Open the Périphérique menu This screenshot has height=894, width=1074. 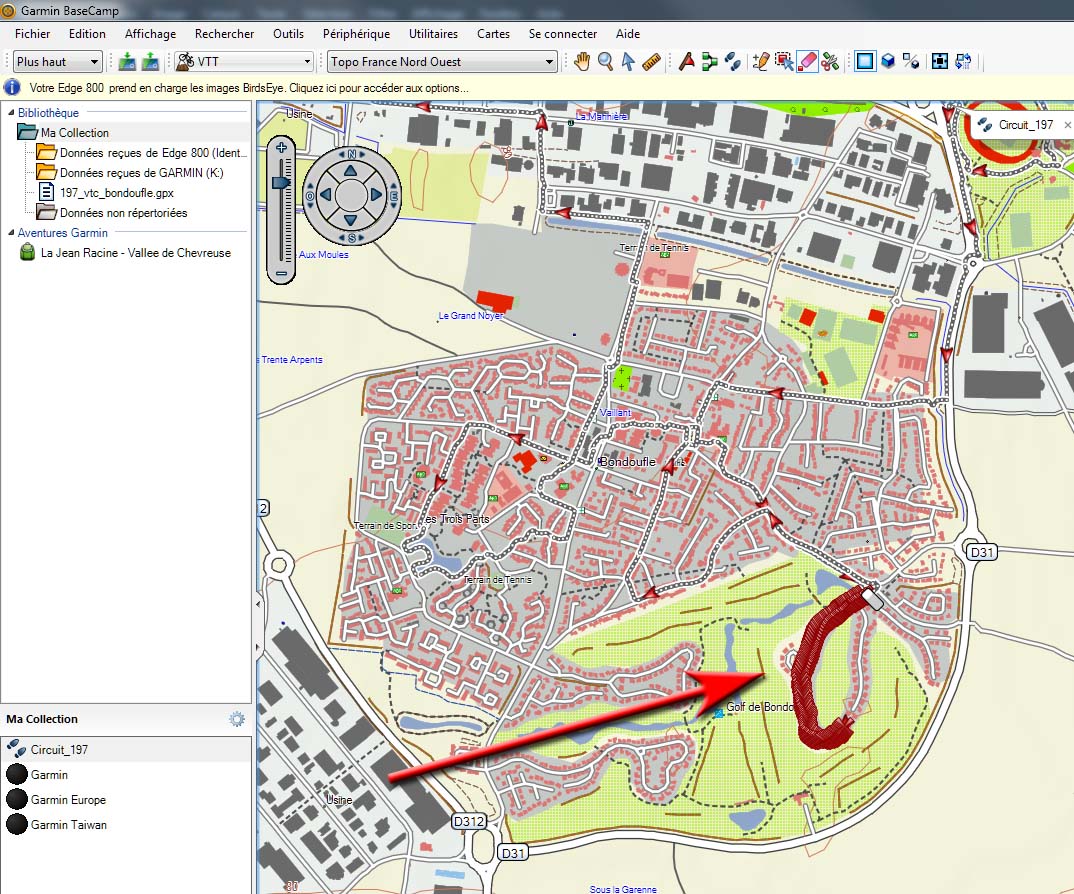coord(356,34)
